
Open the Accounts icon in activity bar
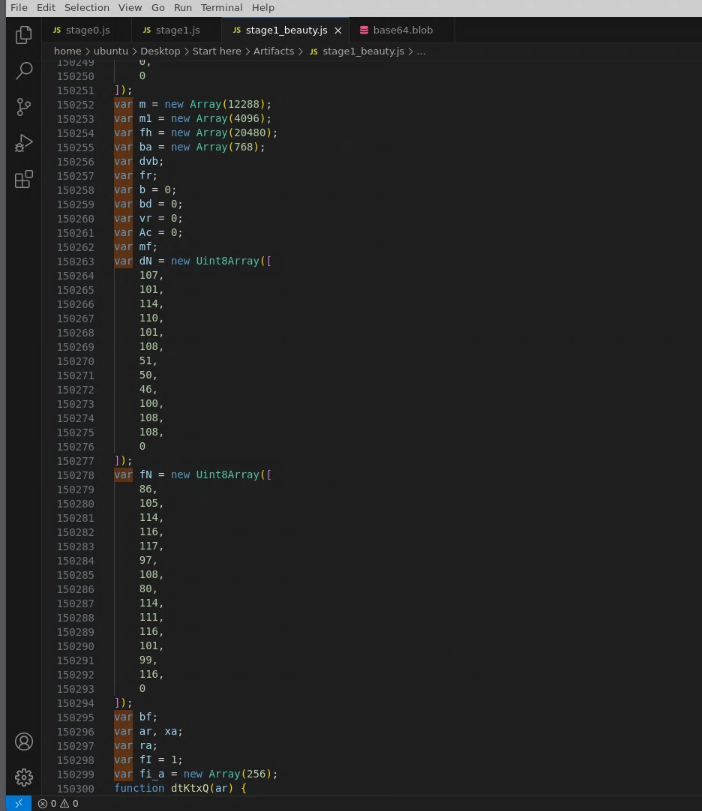[22, 742]
